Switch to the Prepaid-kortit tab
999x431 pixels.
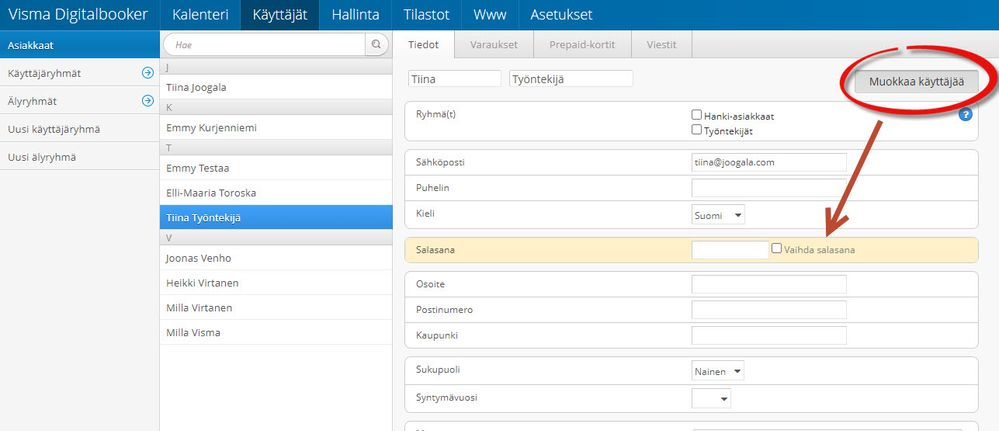pos(583,45)
